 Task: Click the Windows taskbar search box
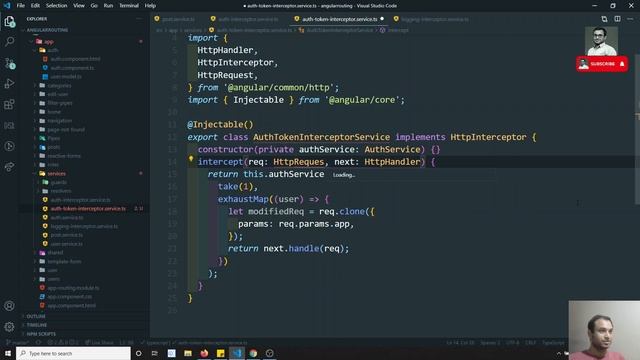[73, 353]
